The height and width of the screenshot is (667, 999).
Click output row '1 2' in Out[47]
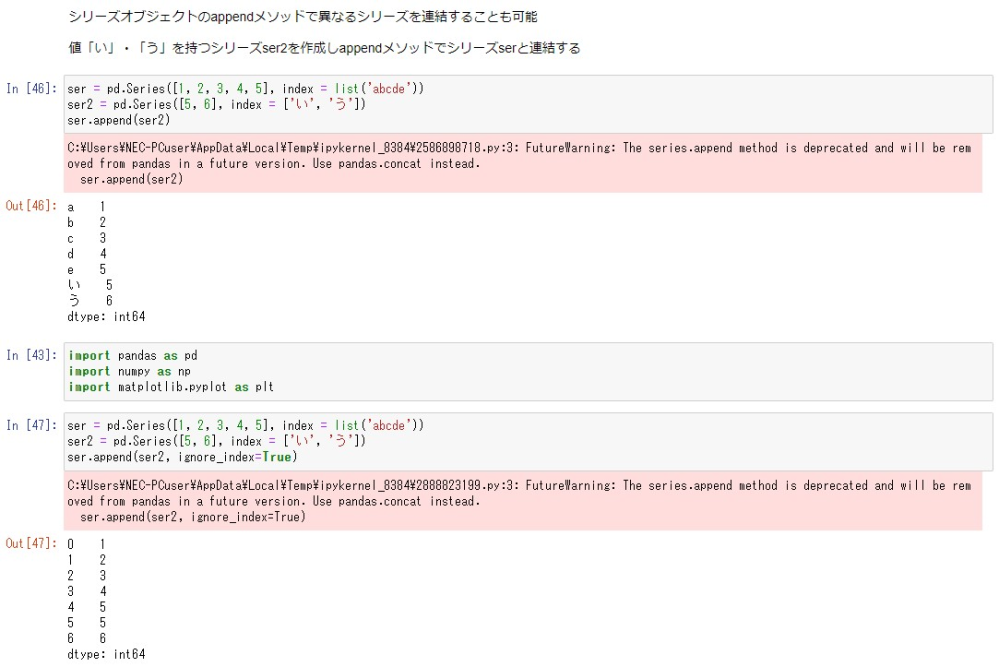[87, 560]
